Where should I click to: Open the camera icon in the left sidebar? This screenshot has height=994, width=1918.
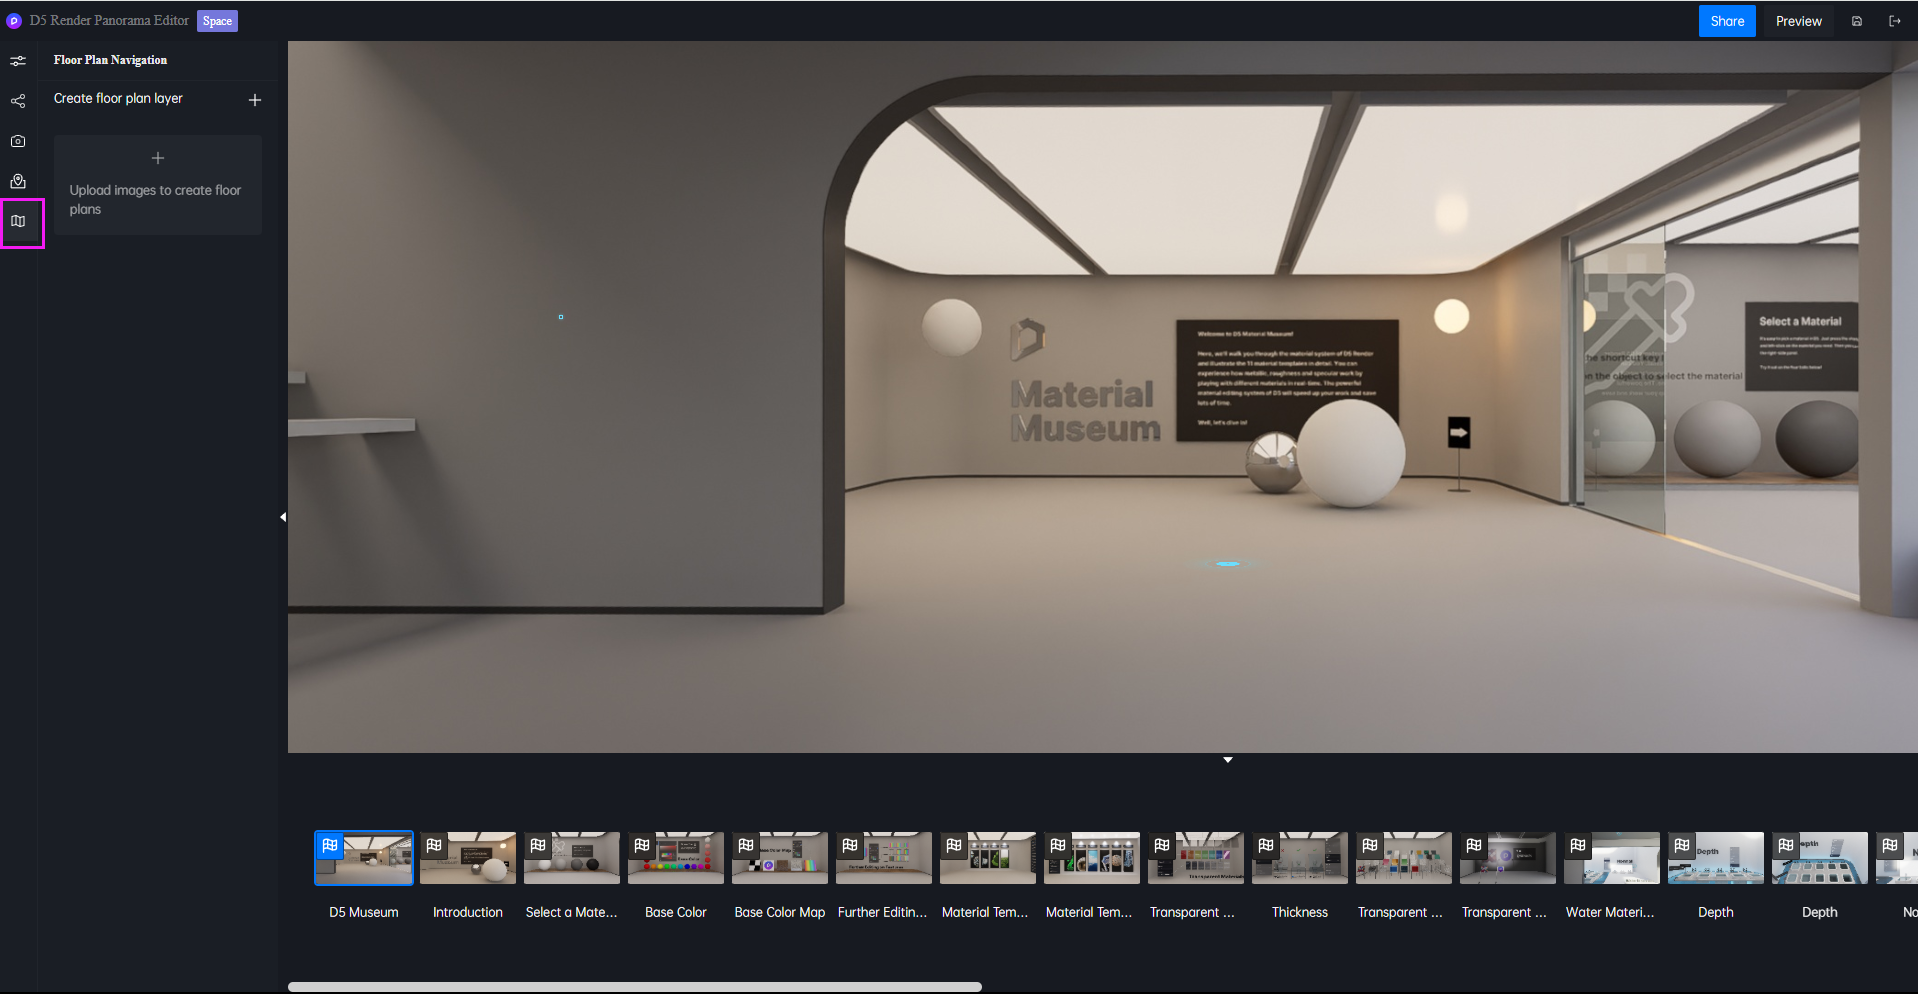point(18,141)
